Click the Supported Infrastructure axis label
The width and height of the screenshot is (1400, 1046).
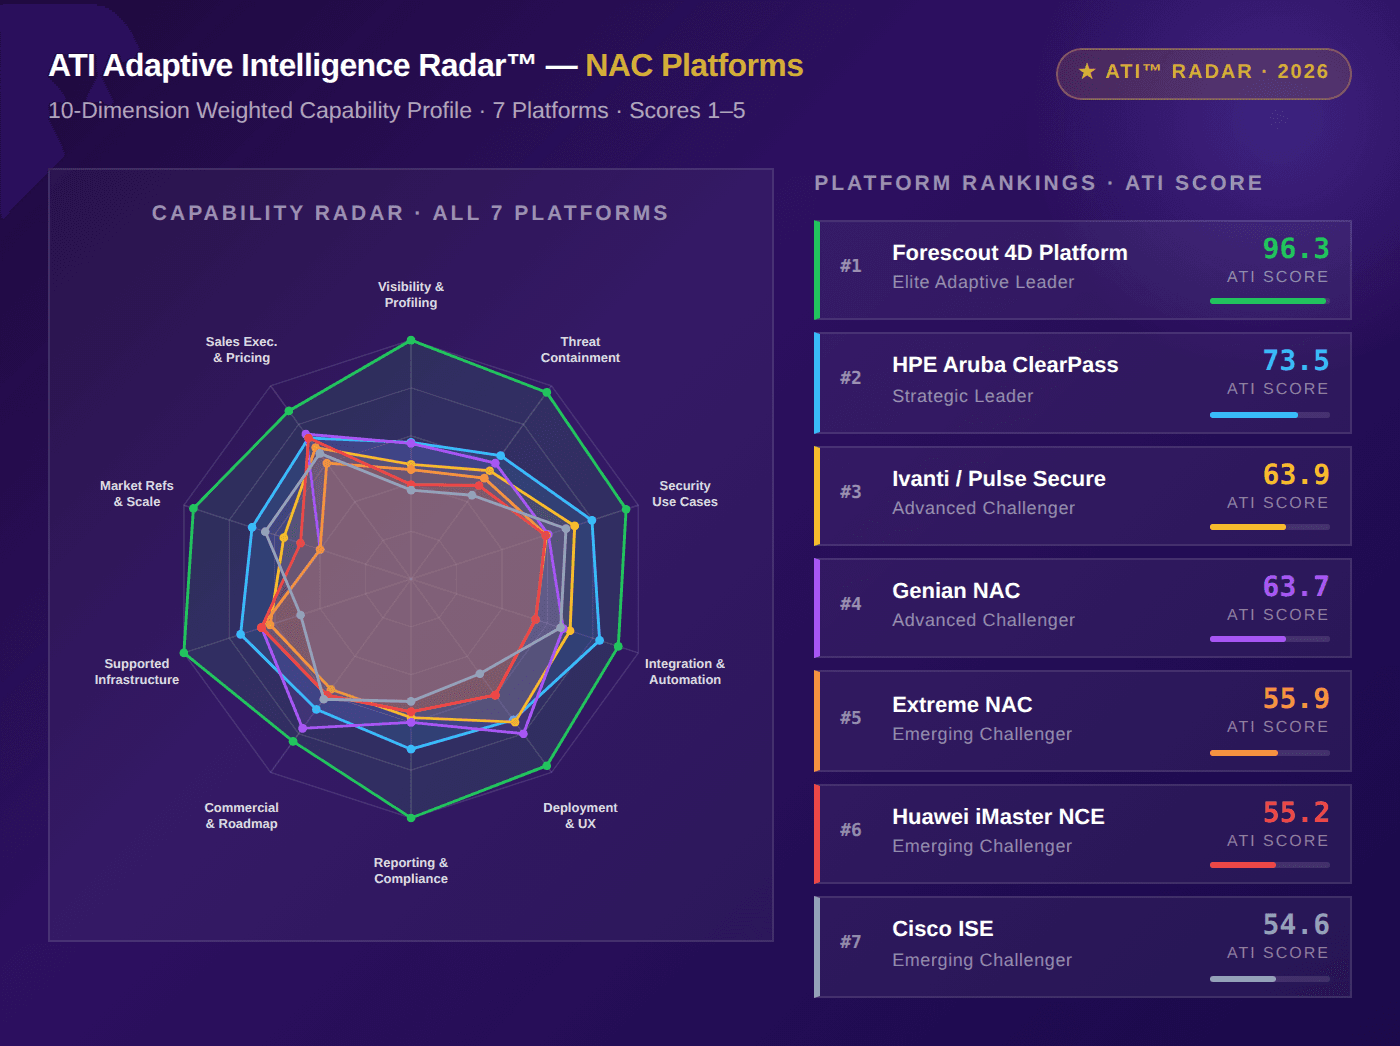coord(137,672)
